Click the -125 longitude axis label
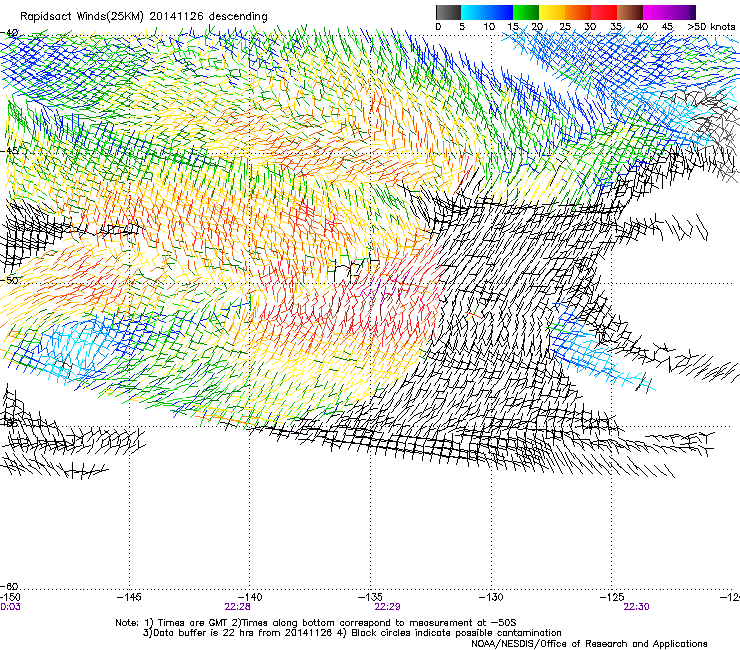The height and width of the screenshot is (650, 740). coord(612,598)
